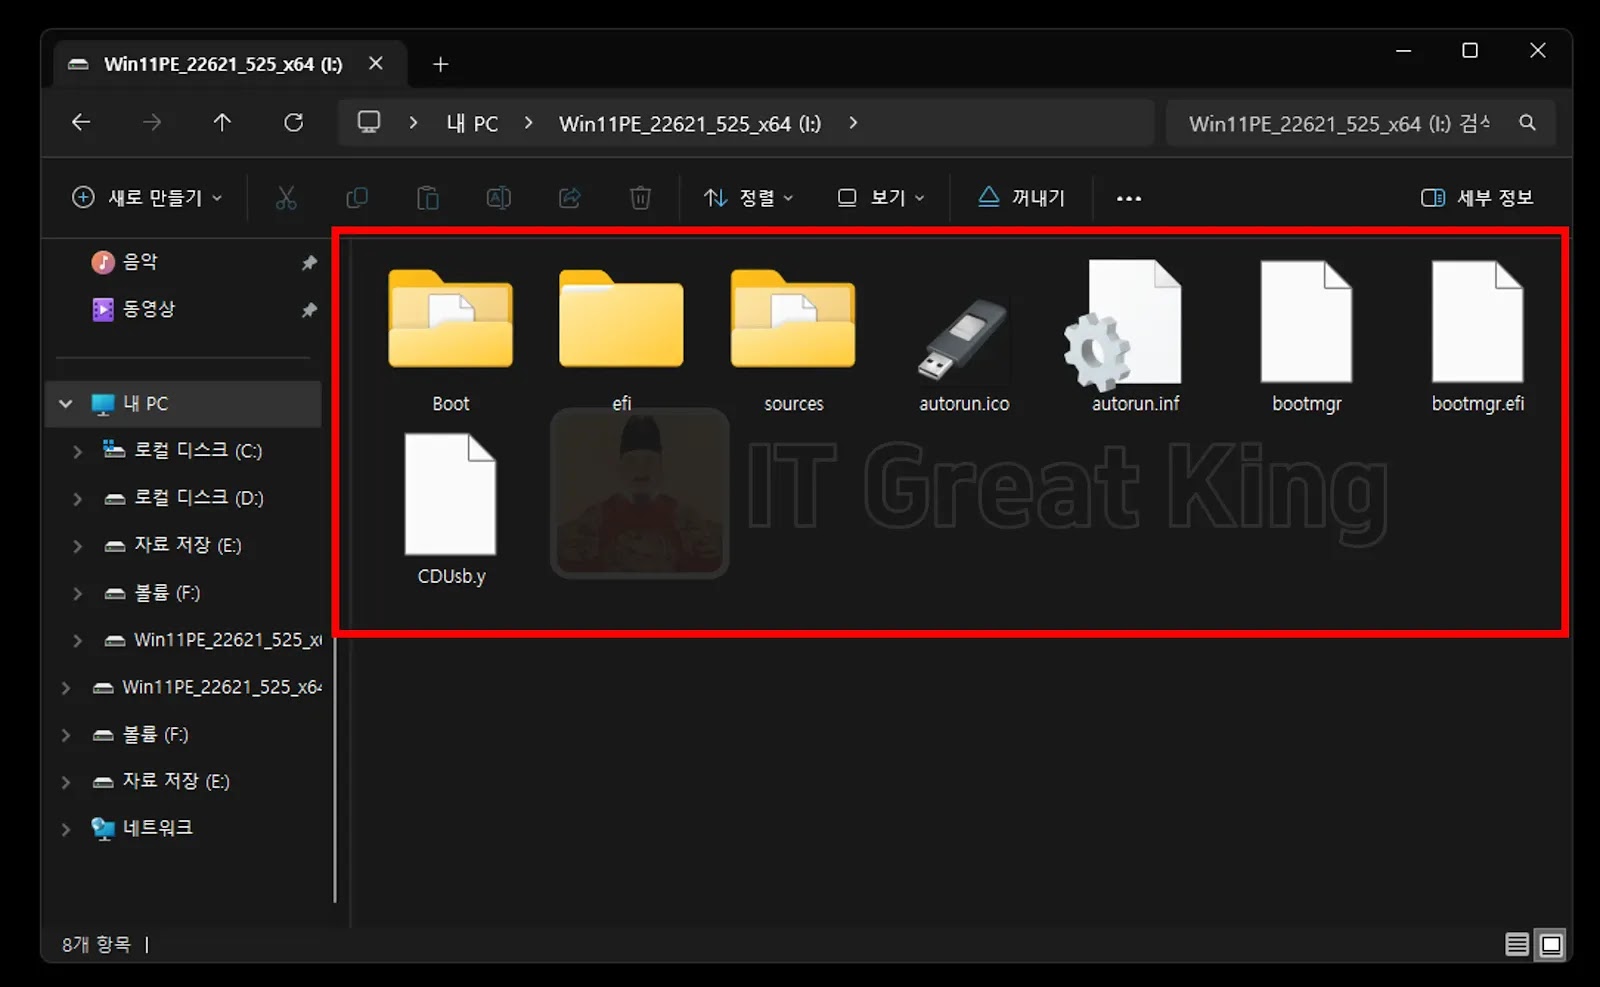1600x987 pixels.
Task: Expand 로컬 디스크 (C:) node
Action: 78,451
